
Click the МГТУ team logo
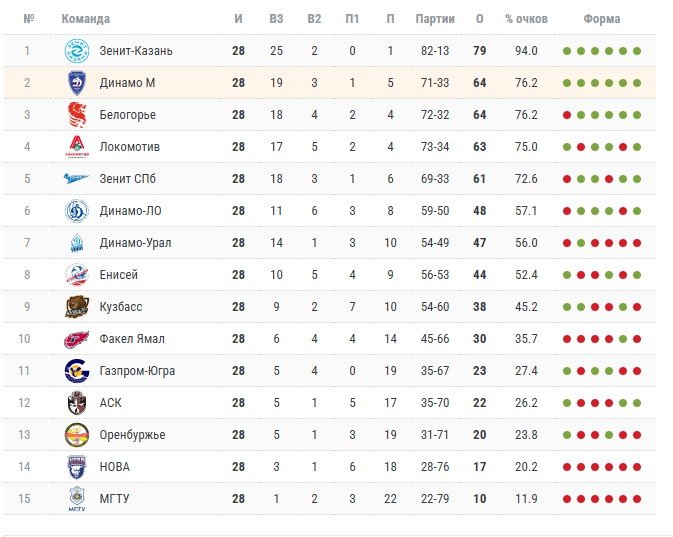[77, 499]
